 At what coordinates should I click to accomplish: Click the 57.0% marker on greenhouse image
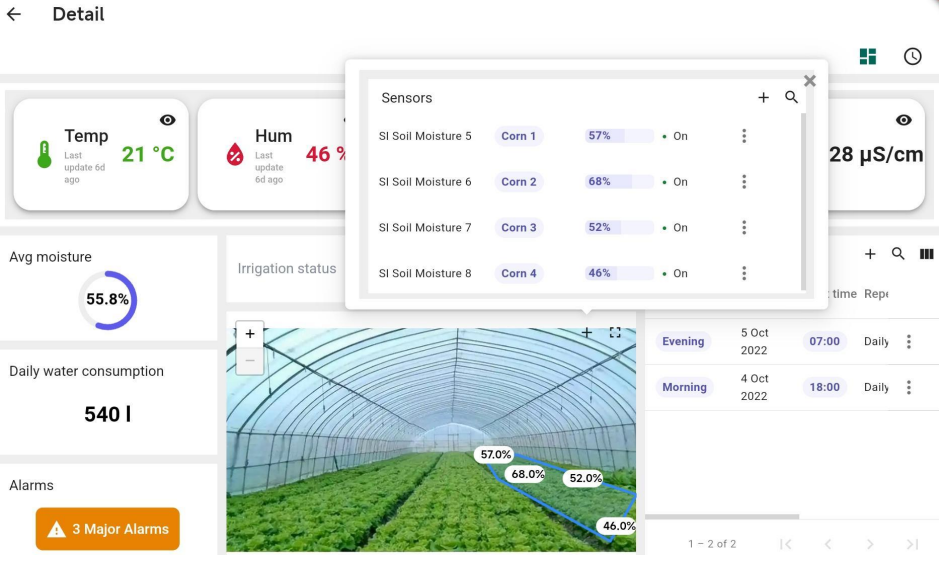[496, 455]
